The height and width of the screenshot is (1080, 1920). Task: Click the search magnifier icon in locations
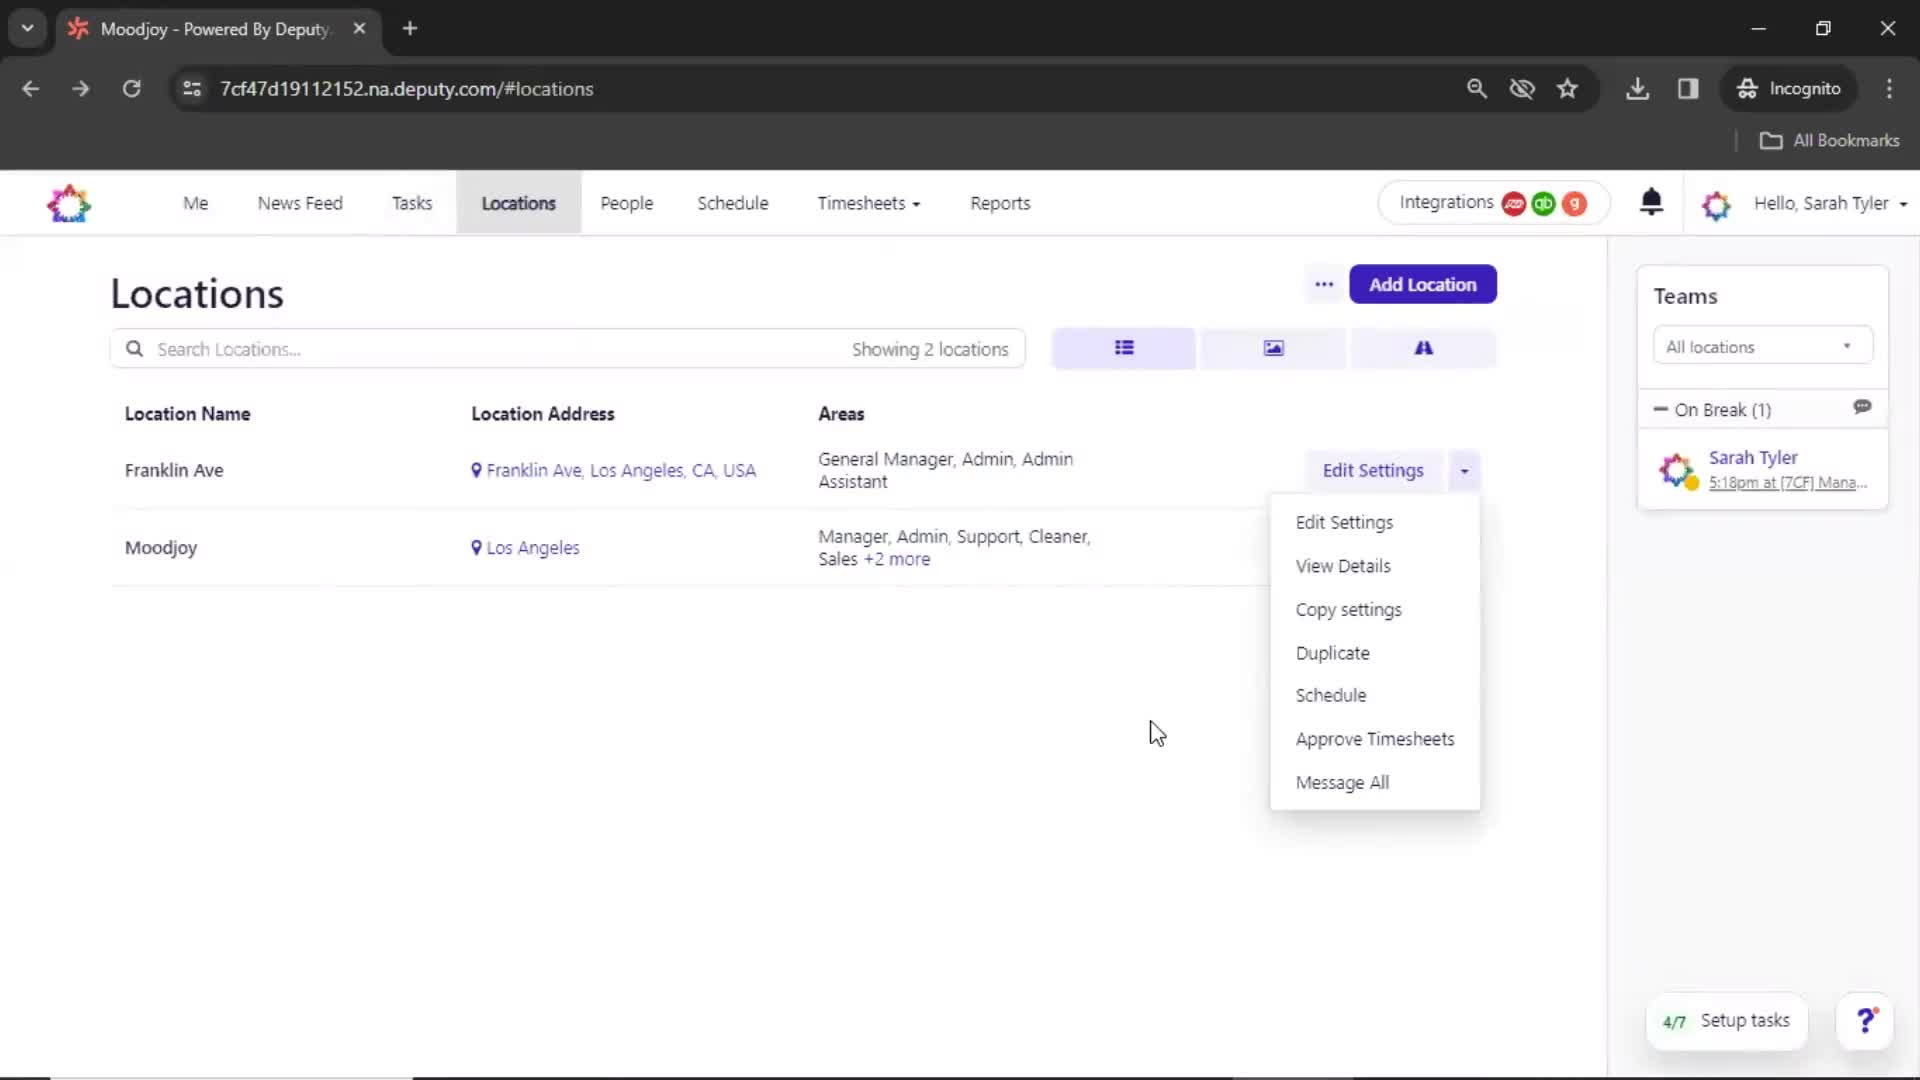(x=135, y=348)
